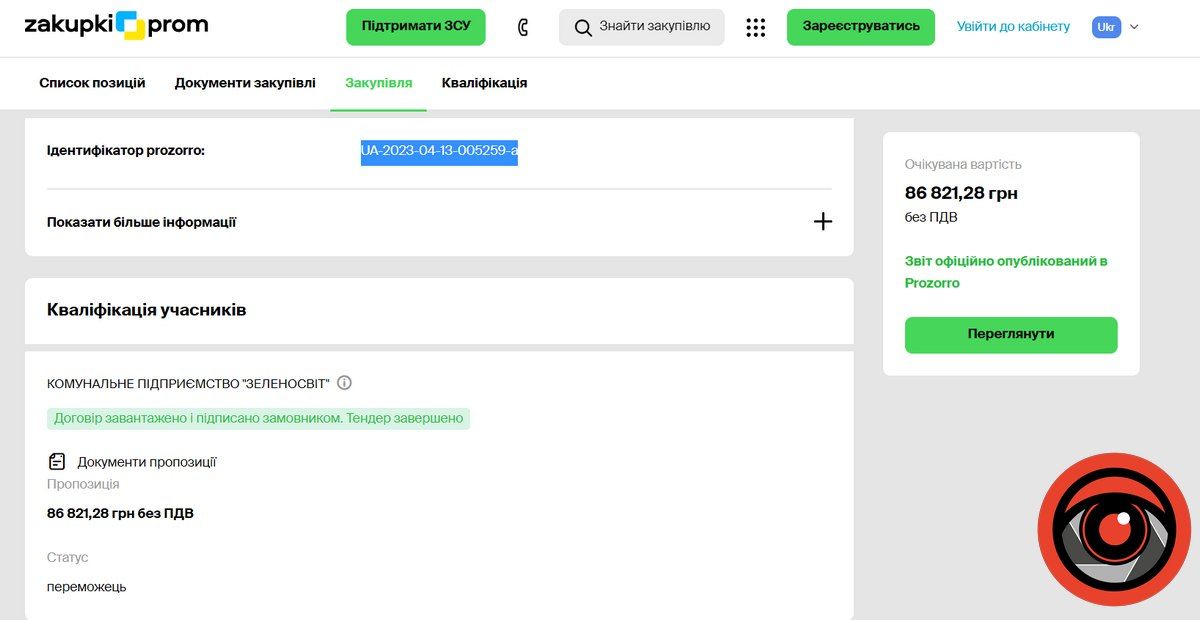Open the Ukr language dropdown
The height and width of the screenshot is (620, 1200).
[x=1106, y=27]
